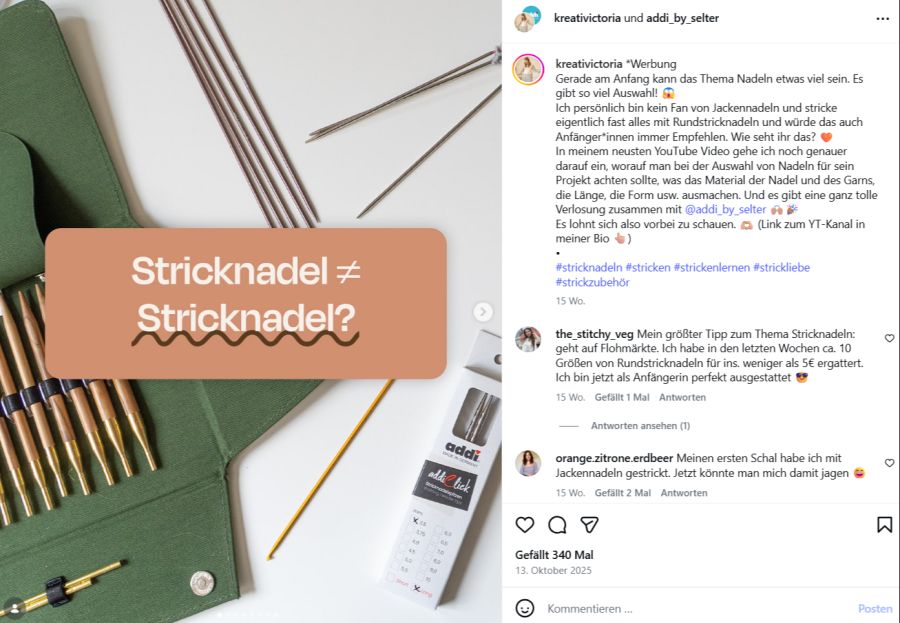Like orange.zitrone.erdbeer's comment

pos(889,463)
